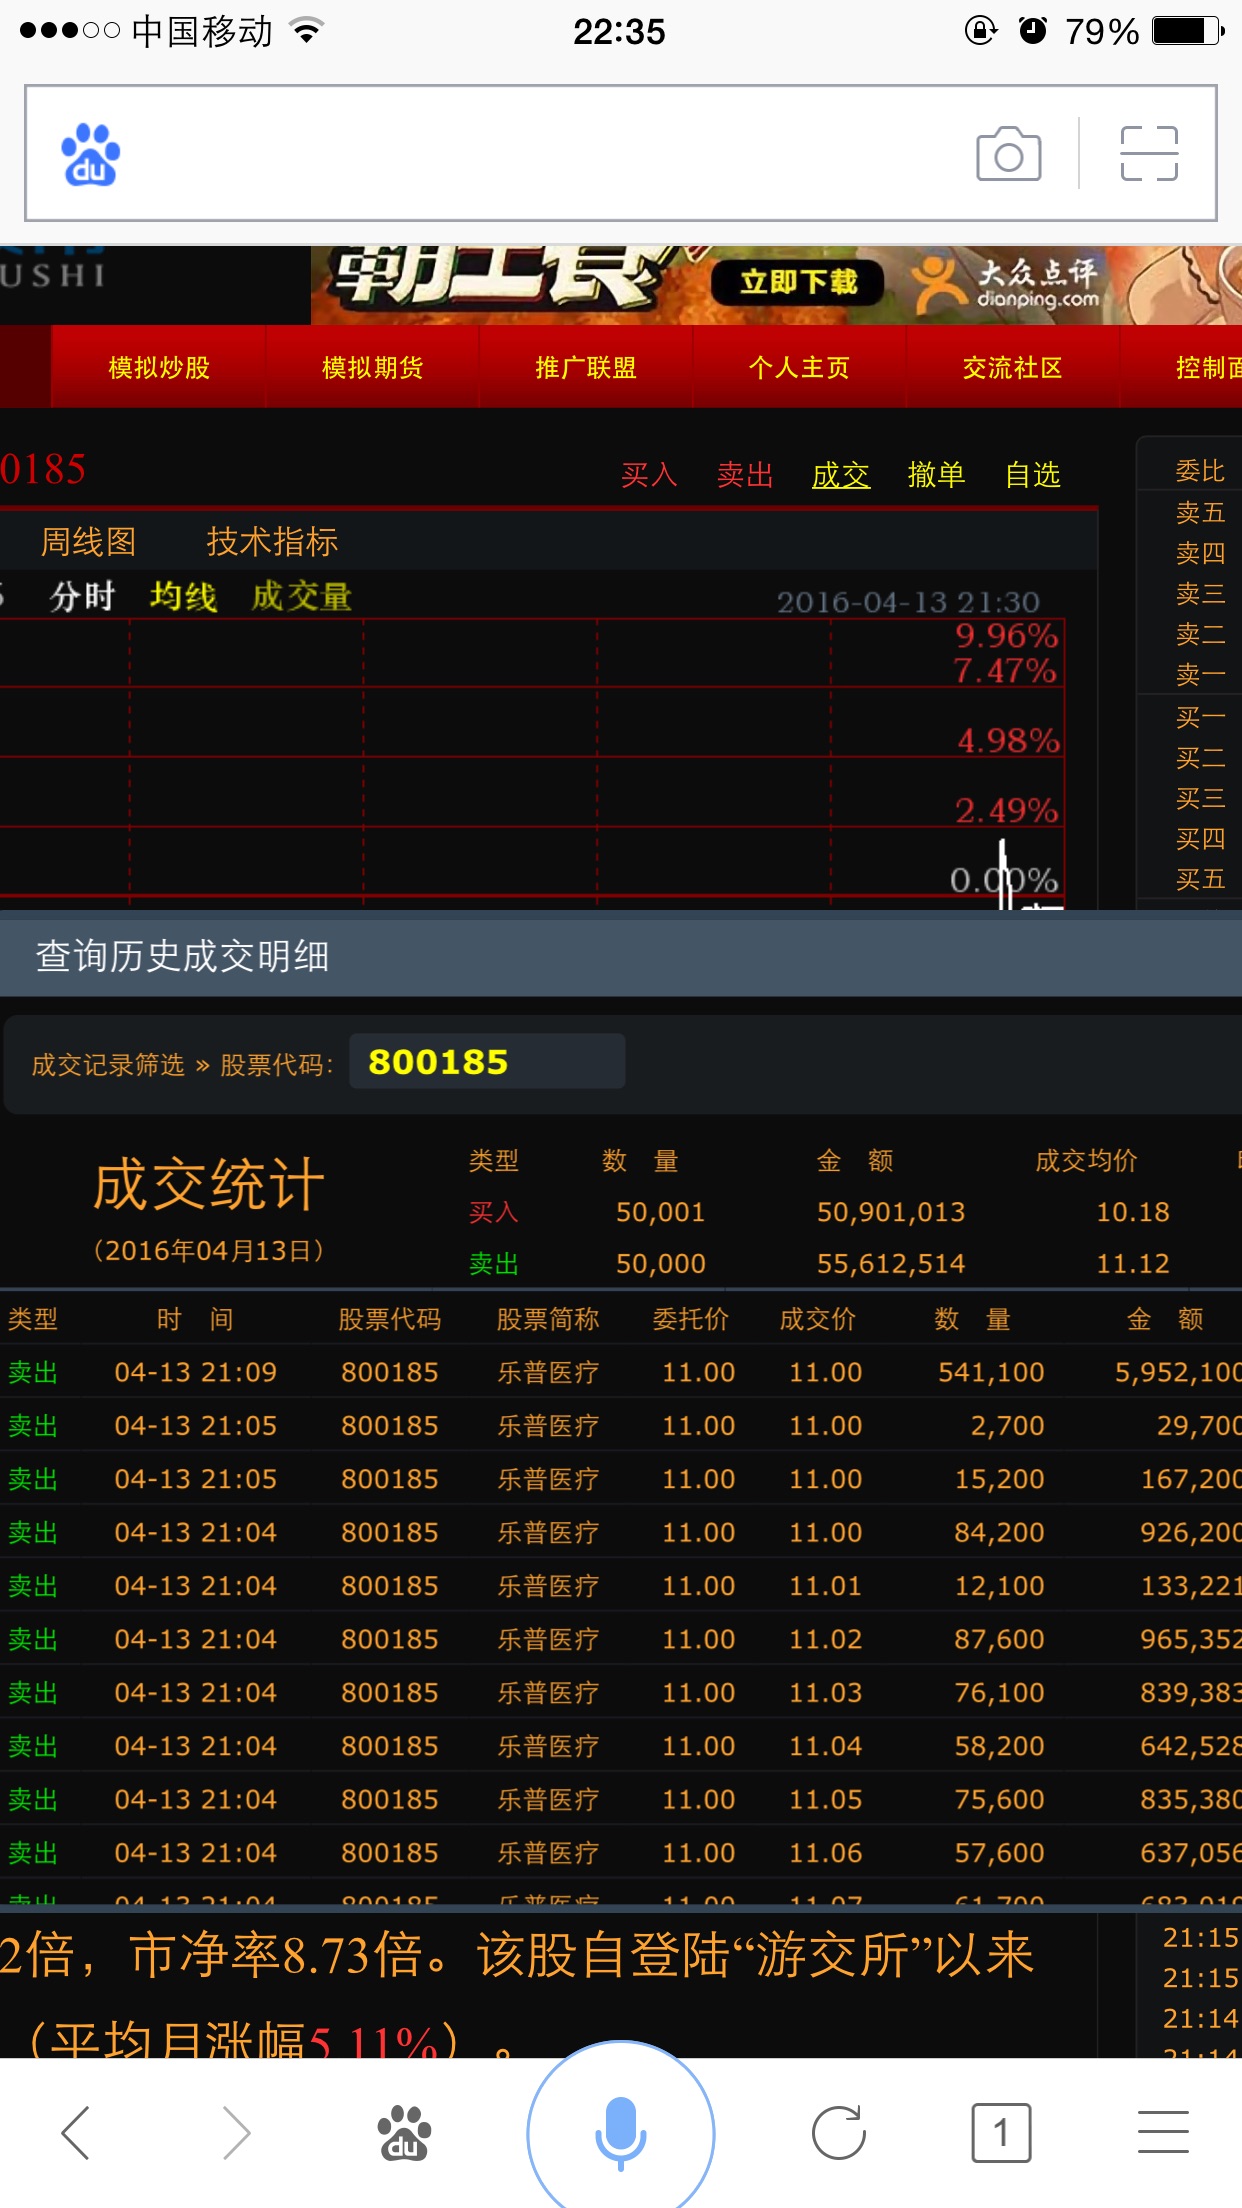Tap the 立即下载 banner button
1242x2208 pixels.
pyautogui.click(x=798, y=282)
